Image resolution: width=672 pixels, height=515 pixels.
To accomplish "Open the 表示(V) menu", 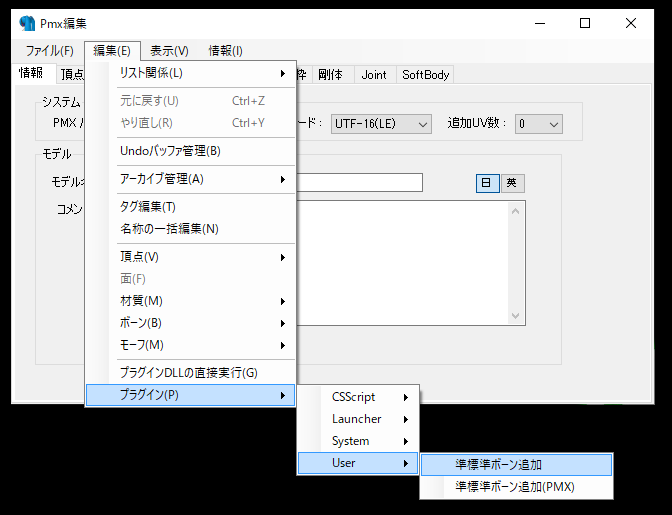I will tap(169, 51).
